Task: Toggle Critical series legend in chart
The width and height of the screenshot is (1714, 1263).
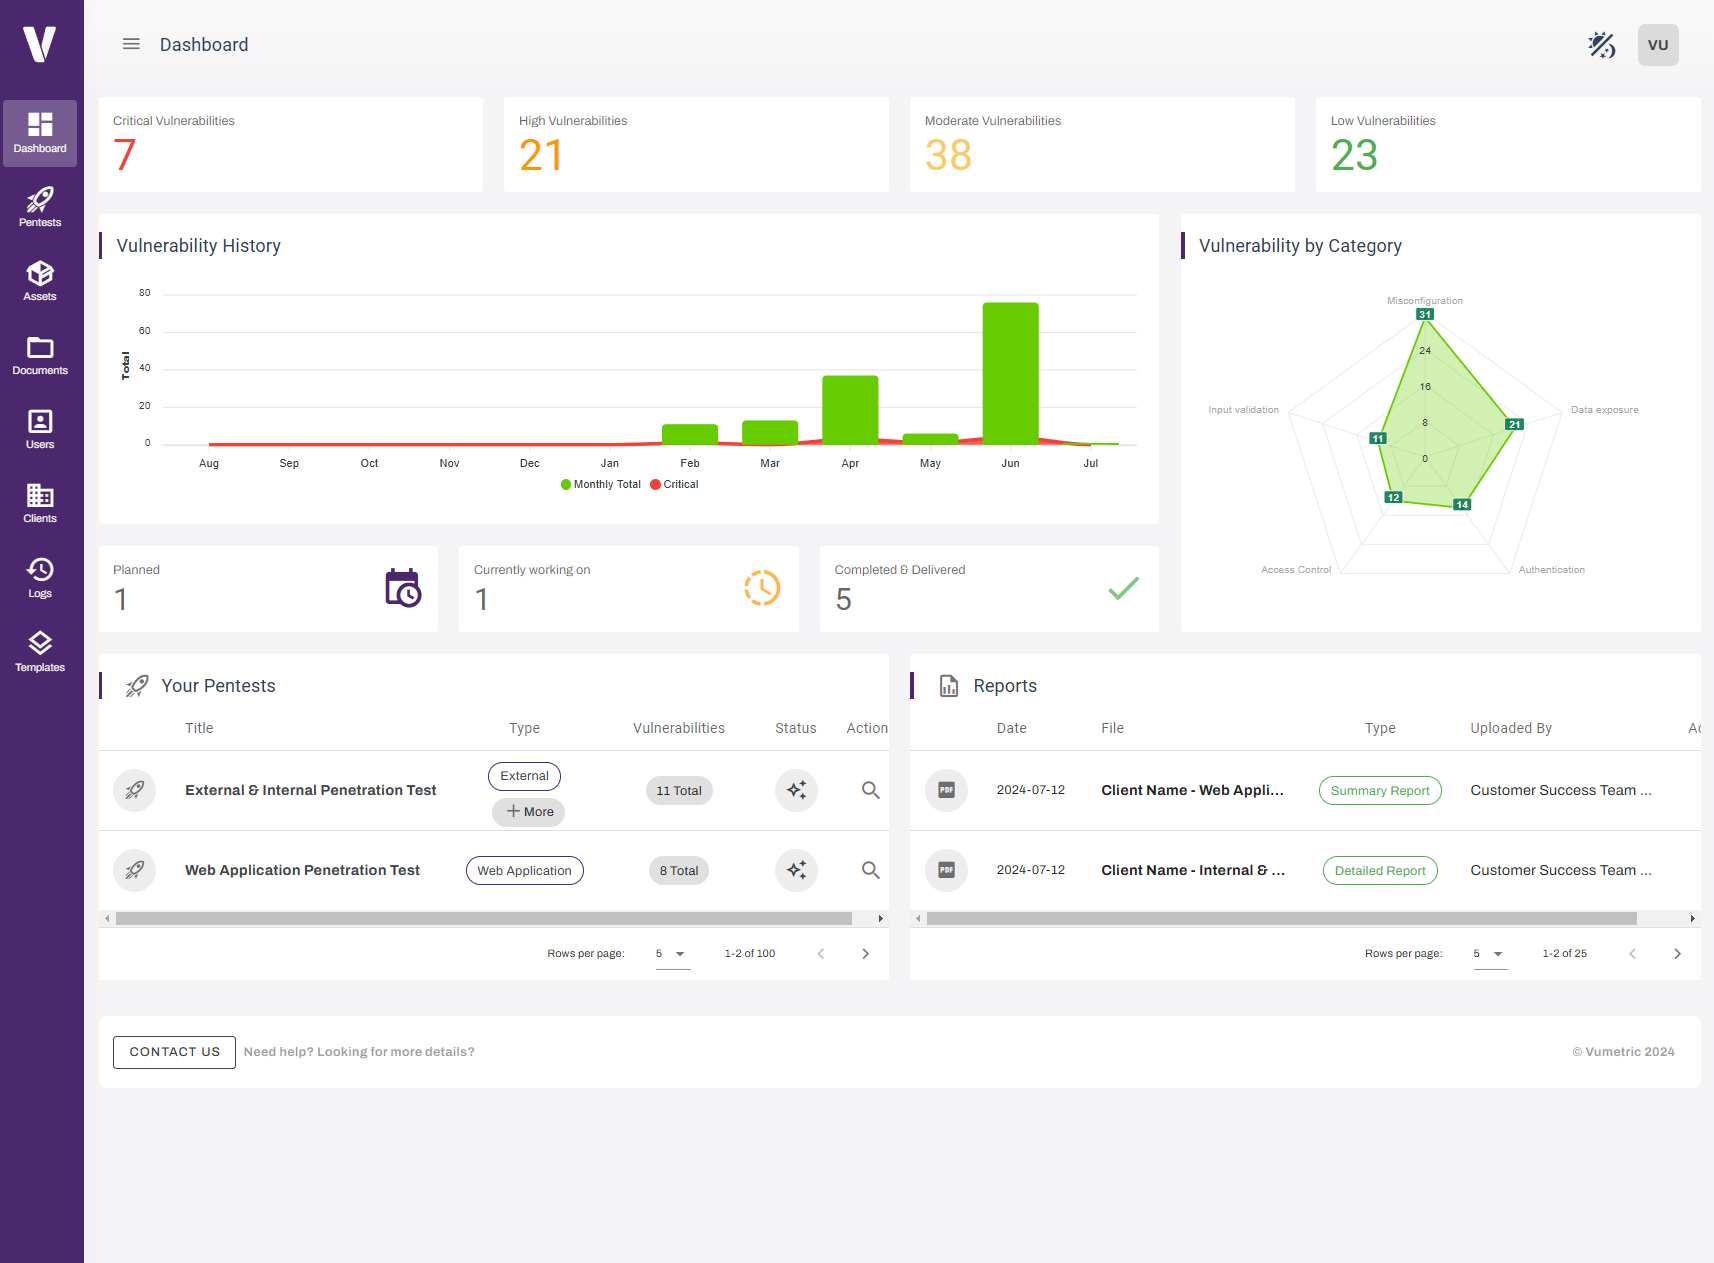Action: 675,484
